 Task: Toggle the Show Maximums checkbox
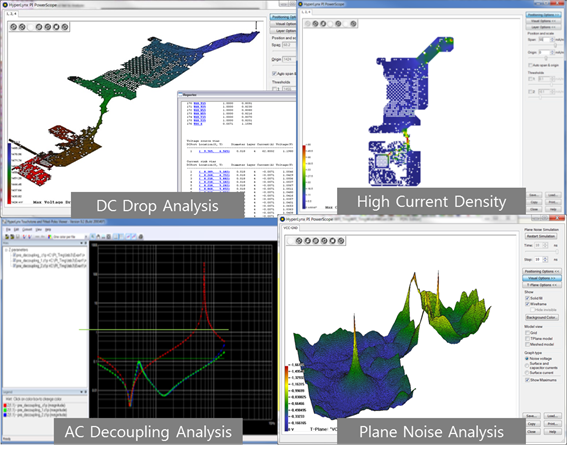[527, 380]
